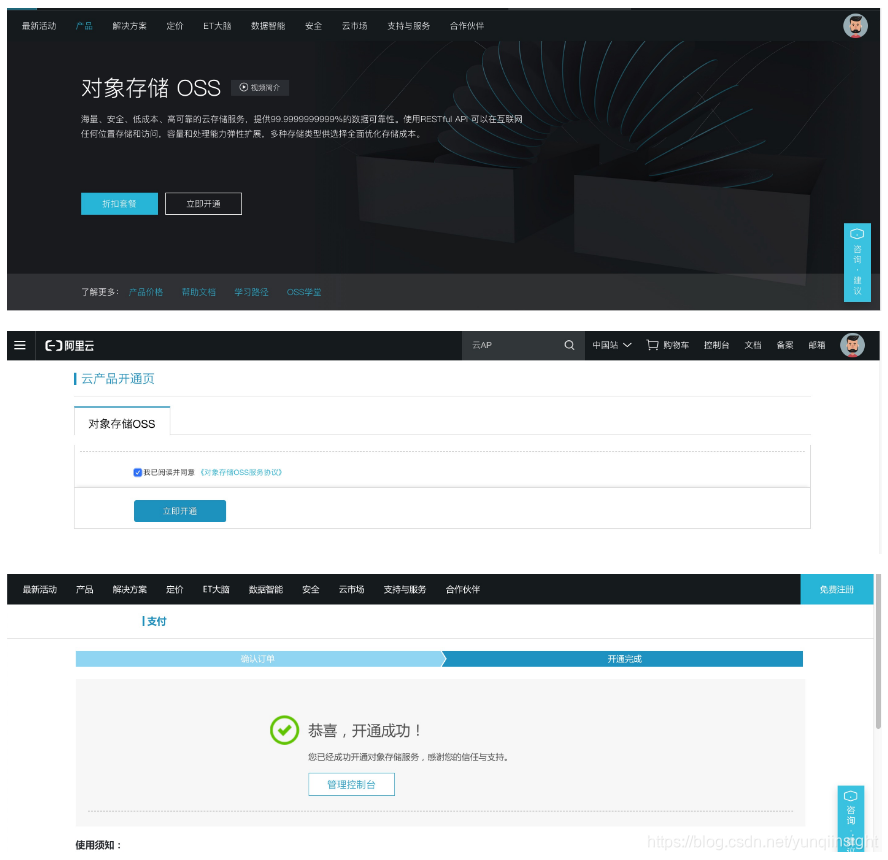This screenshot has height=860, width=888.
Task: Click the search magnifier icon
Action: point(569,345)
